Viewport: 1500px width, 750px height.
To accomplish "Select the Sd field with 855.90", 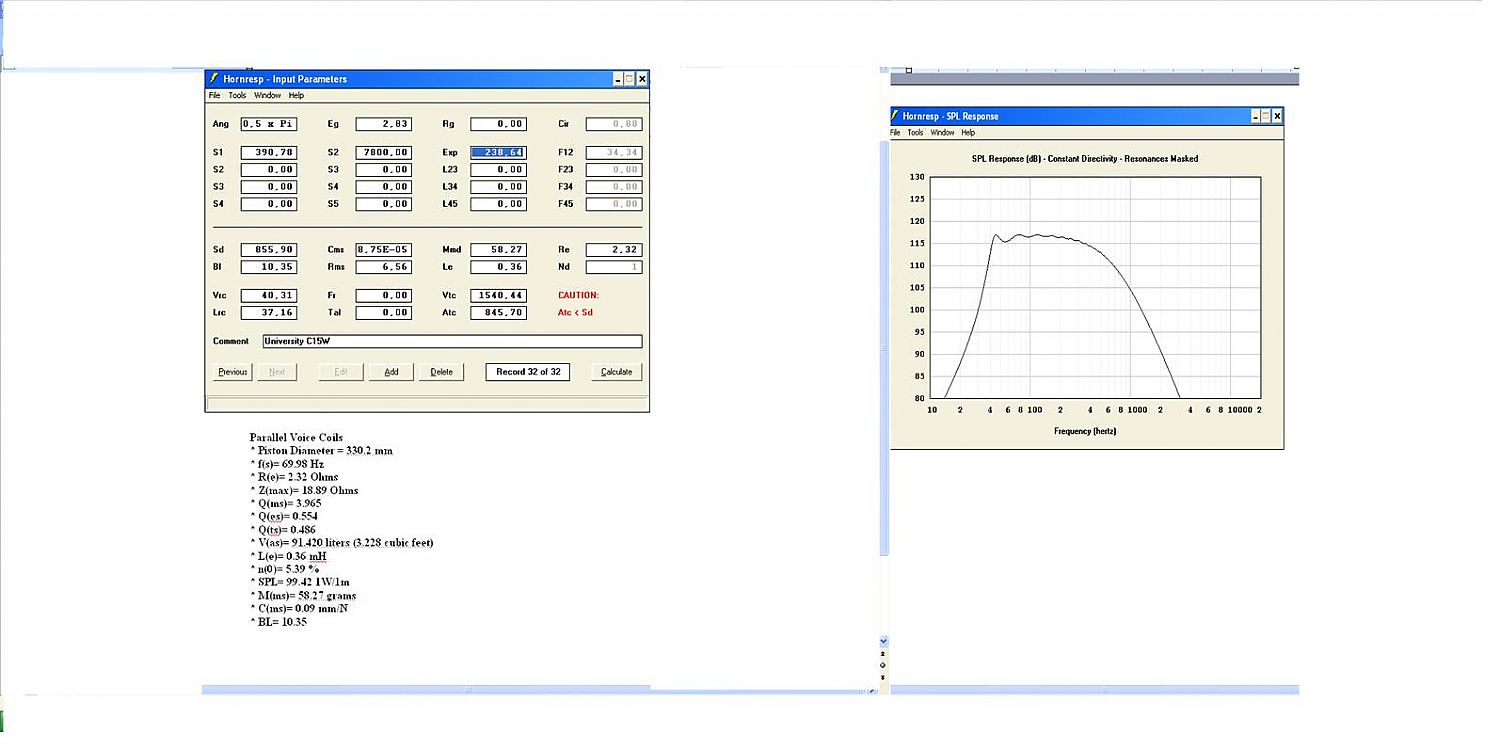I will coord(269,250).
